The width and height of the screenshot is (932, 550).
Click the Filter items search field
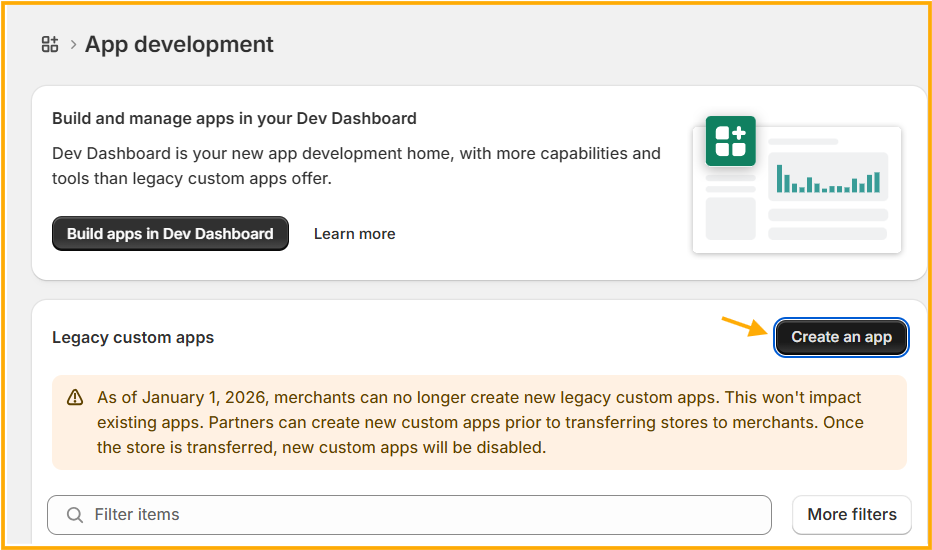[x=409, y=514]
